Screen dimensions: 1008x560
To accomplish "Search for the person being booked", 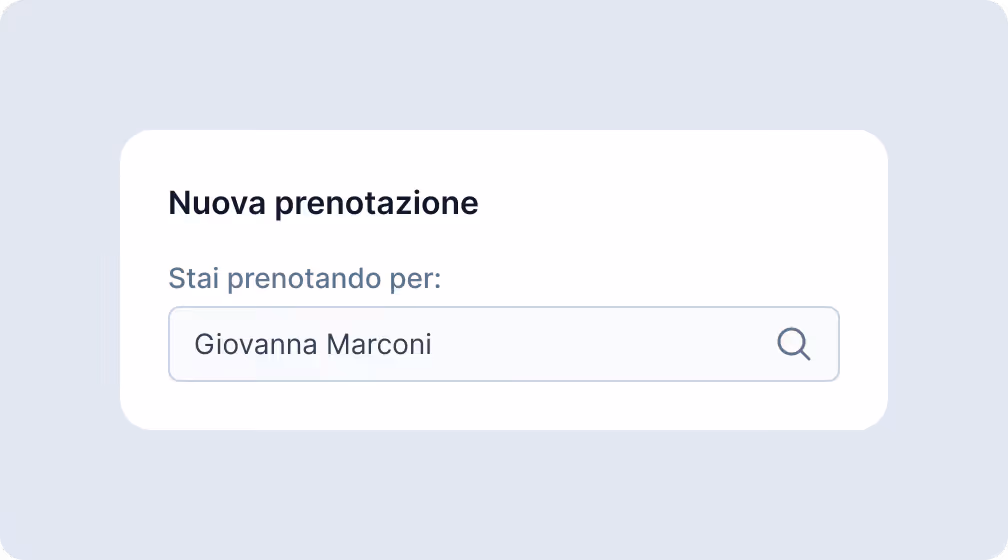I will pyautogui.click(x=793, y=344).
